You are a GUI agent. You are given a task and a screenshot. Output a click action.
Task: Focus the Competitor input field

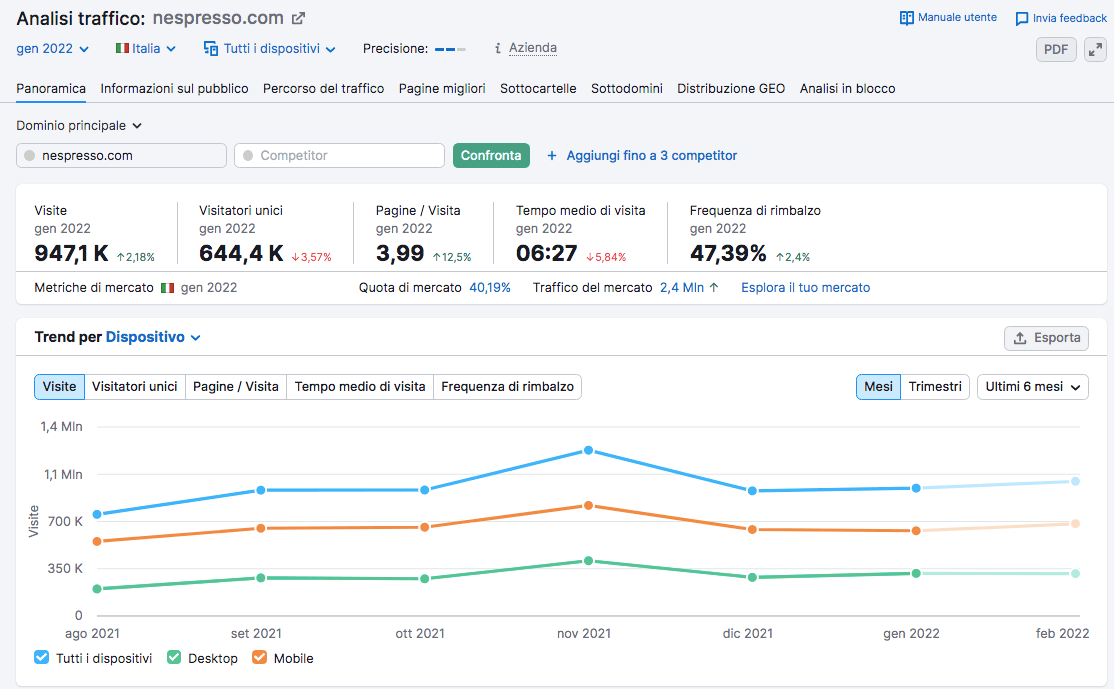340,156
